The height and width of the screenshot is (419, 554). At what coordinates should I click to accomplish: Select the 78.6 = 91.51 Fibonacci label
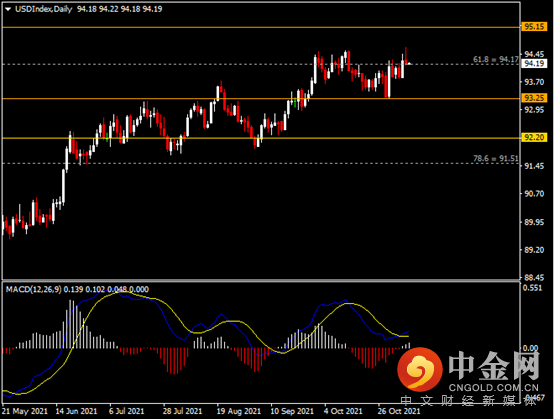tap(495, 159)
